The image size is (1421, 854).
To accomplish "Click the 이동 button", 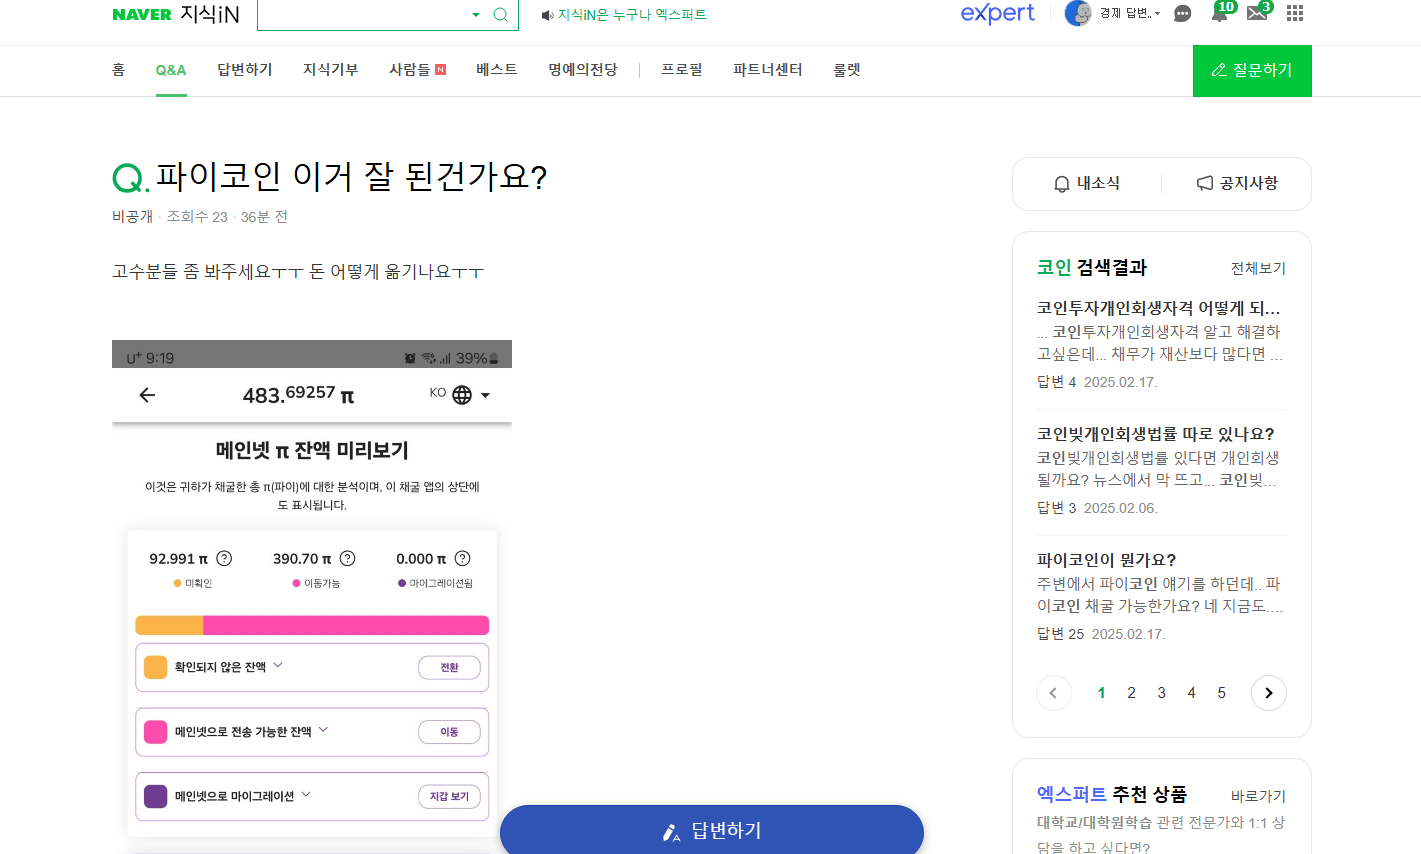I will coord(449,732).
